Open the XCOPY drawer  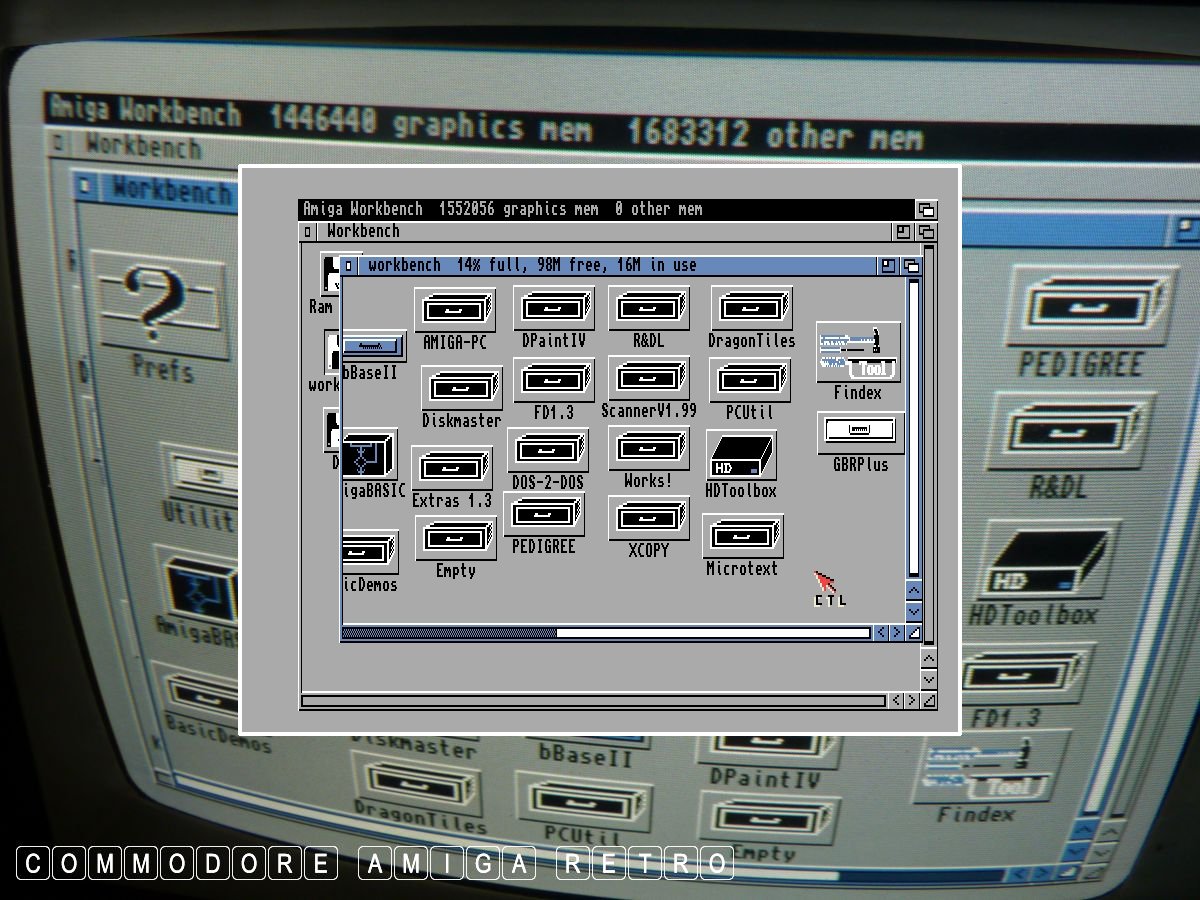pos(648,518)
